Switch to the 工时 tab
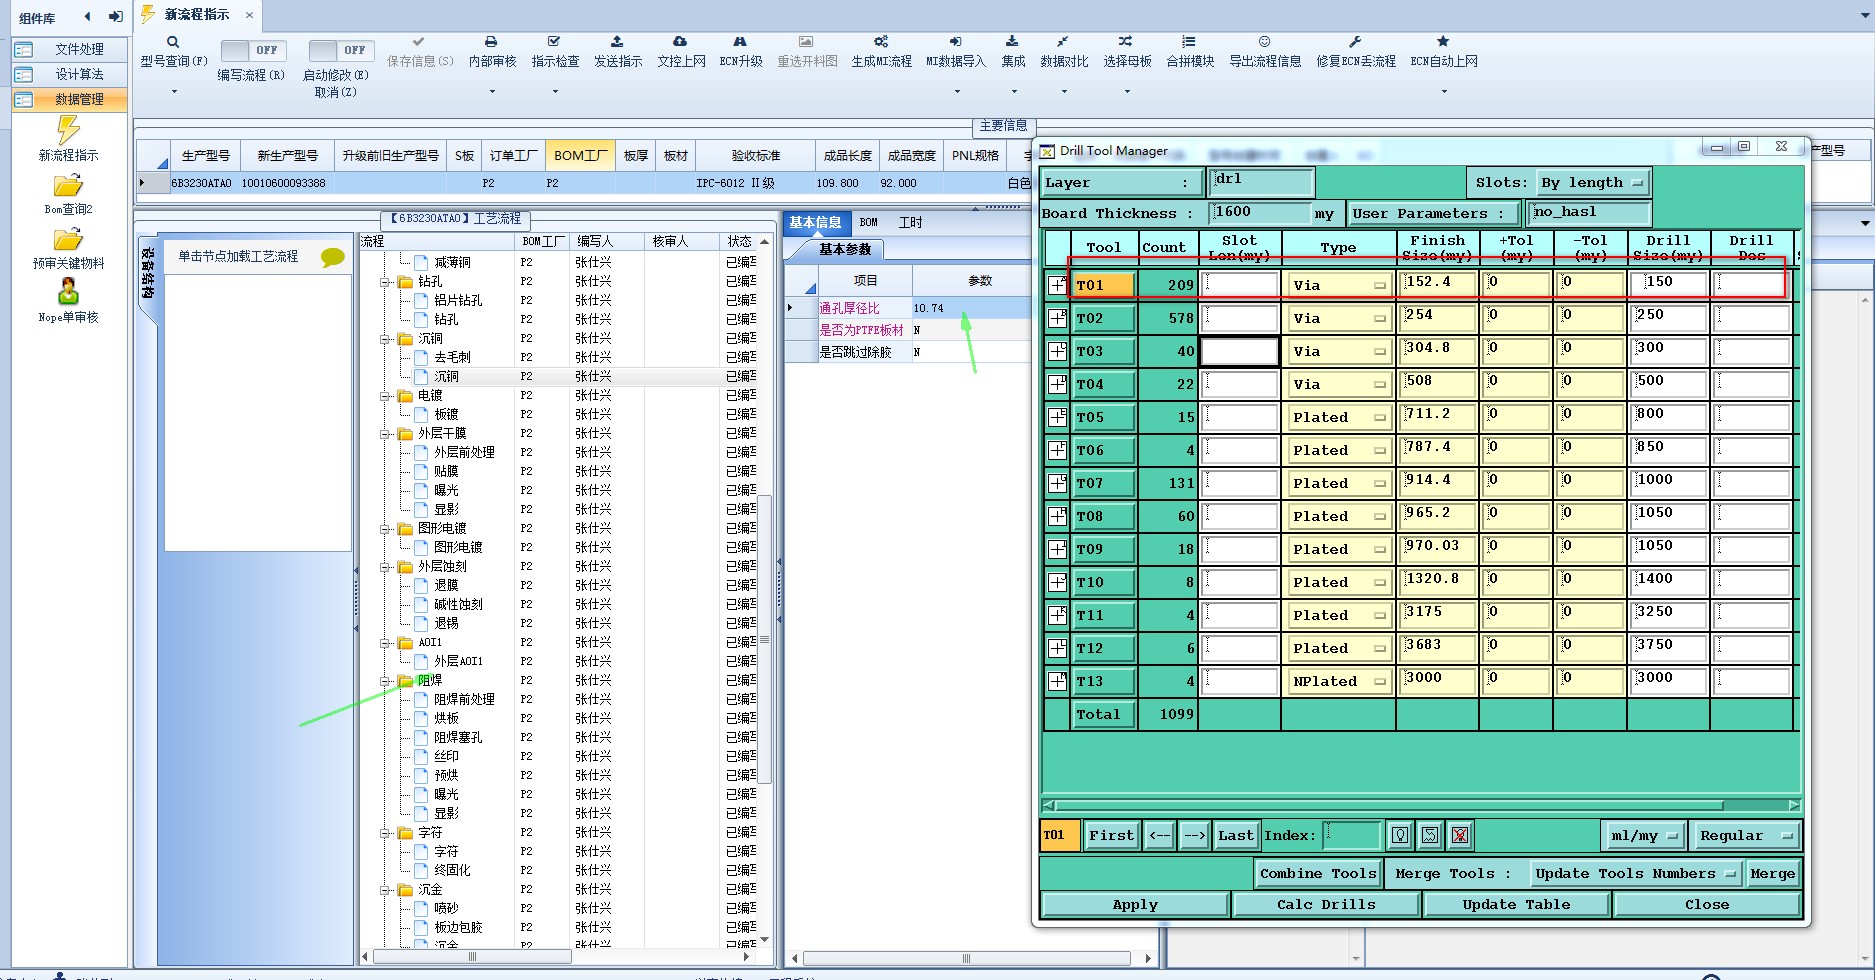Screen dimensions: 1875x980 (x=910, y=222)
